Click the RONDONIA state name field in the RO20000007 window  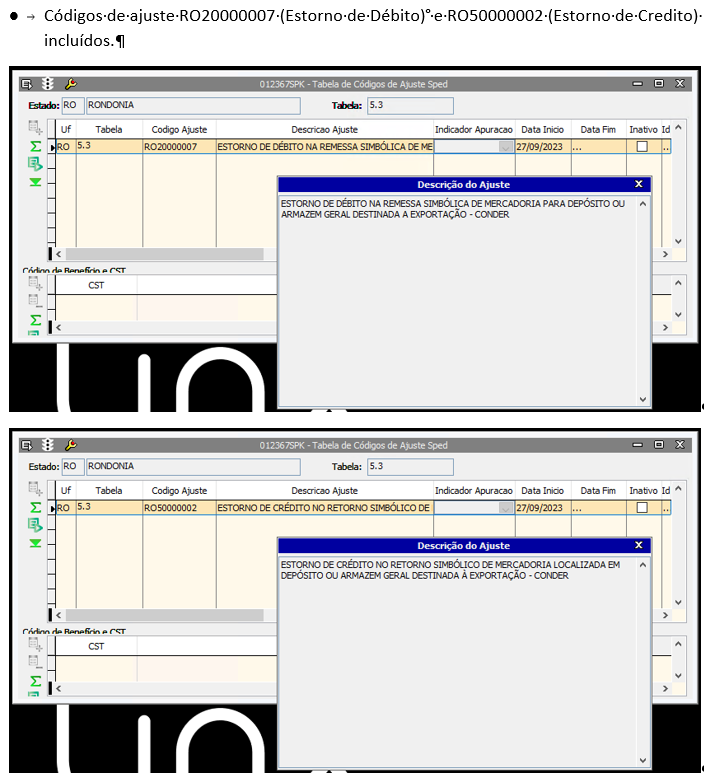point(193,105)
